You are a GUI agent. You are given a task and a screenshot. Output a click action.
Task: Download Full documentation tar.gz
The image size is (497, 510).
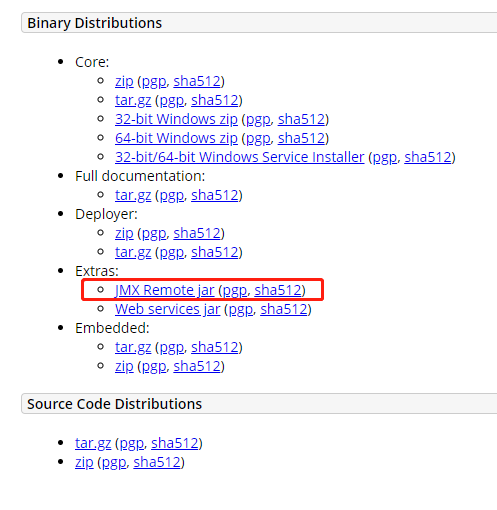pyautogui.click(x=133, y=195)
